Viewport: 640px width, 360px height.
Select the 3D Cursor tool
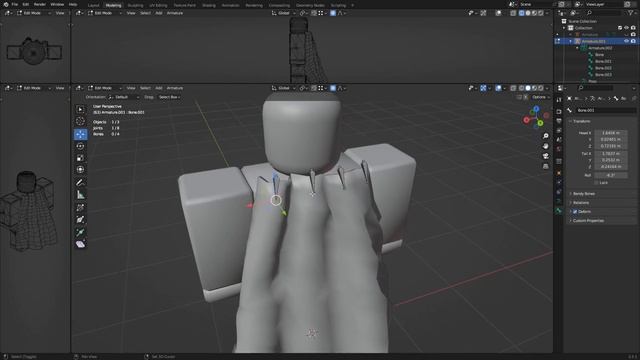pos(80,121)
